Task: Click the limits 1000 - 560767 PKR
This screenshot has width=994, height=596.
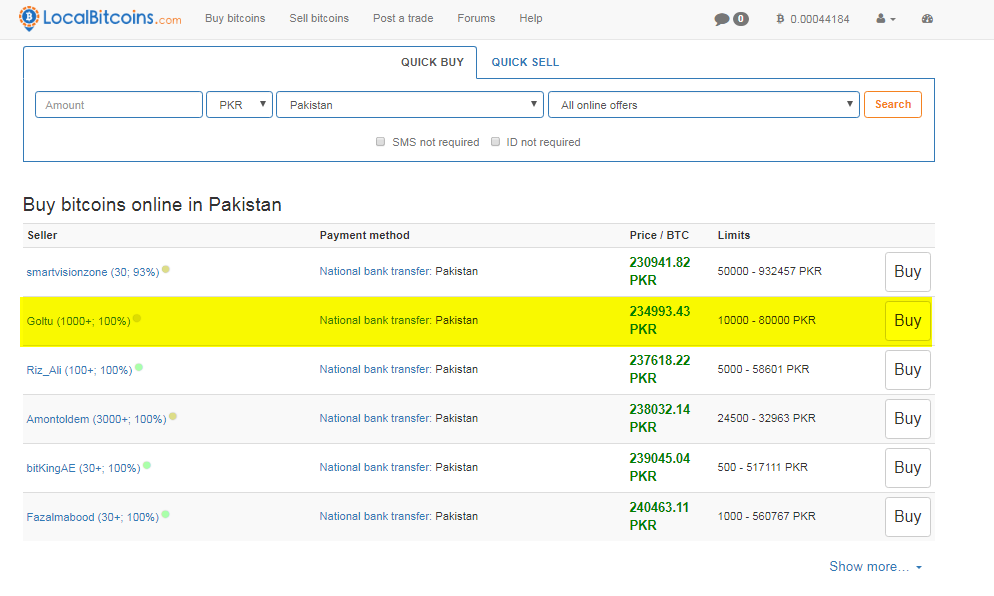Action: pyautogui.click(x=766, y=516)
